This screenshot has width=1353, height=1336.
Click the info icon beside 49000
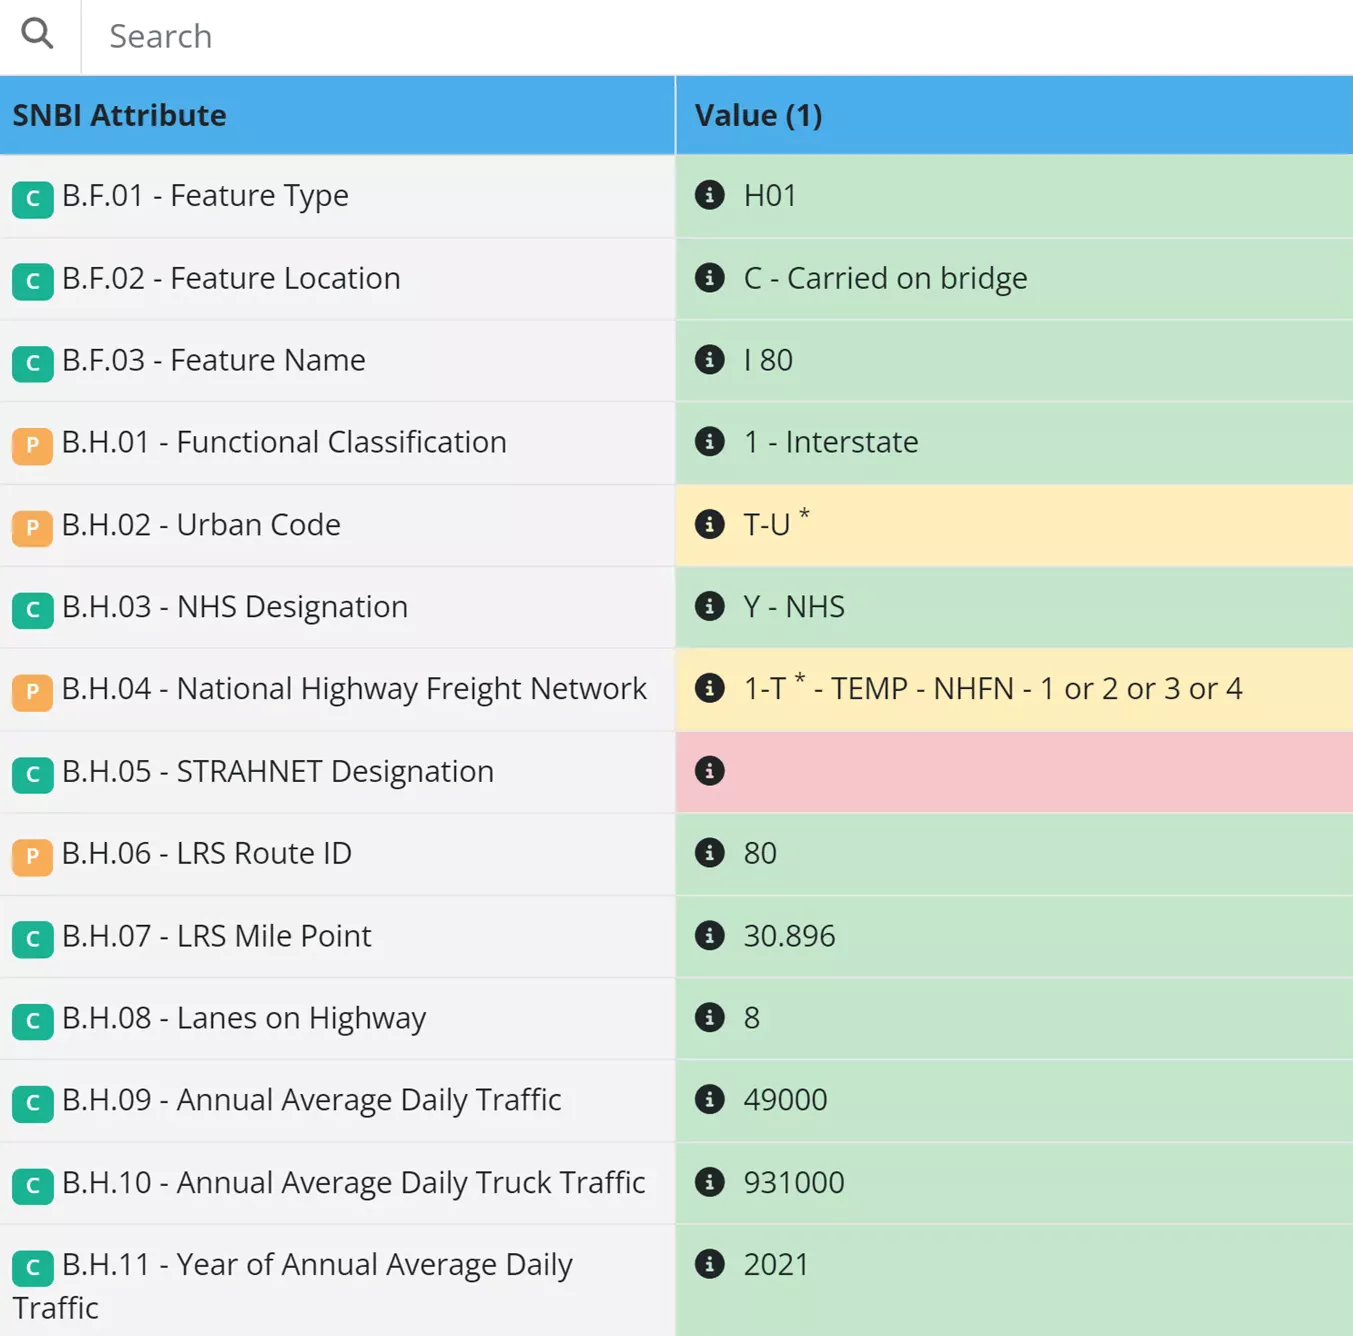pyautogui.click(x=710, y=1100)
